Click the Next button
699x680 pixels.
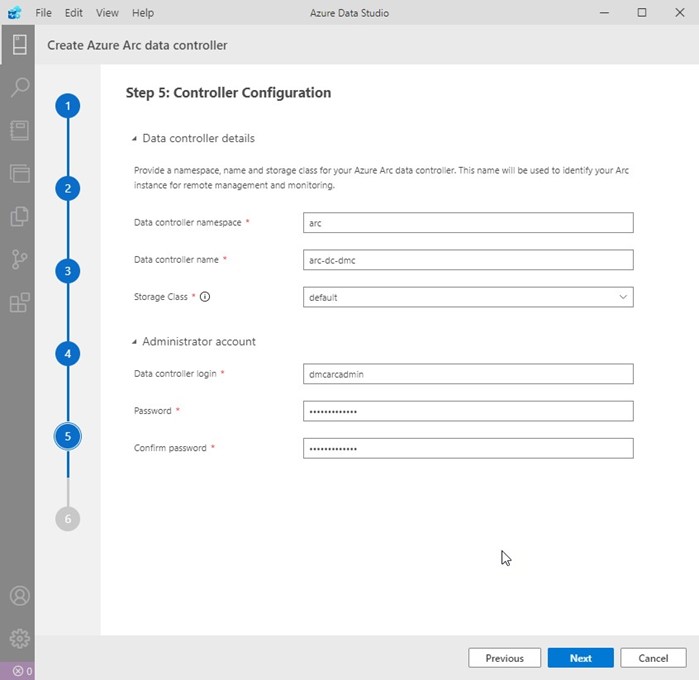pyautogui.click(x=580, y=658)
